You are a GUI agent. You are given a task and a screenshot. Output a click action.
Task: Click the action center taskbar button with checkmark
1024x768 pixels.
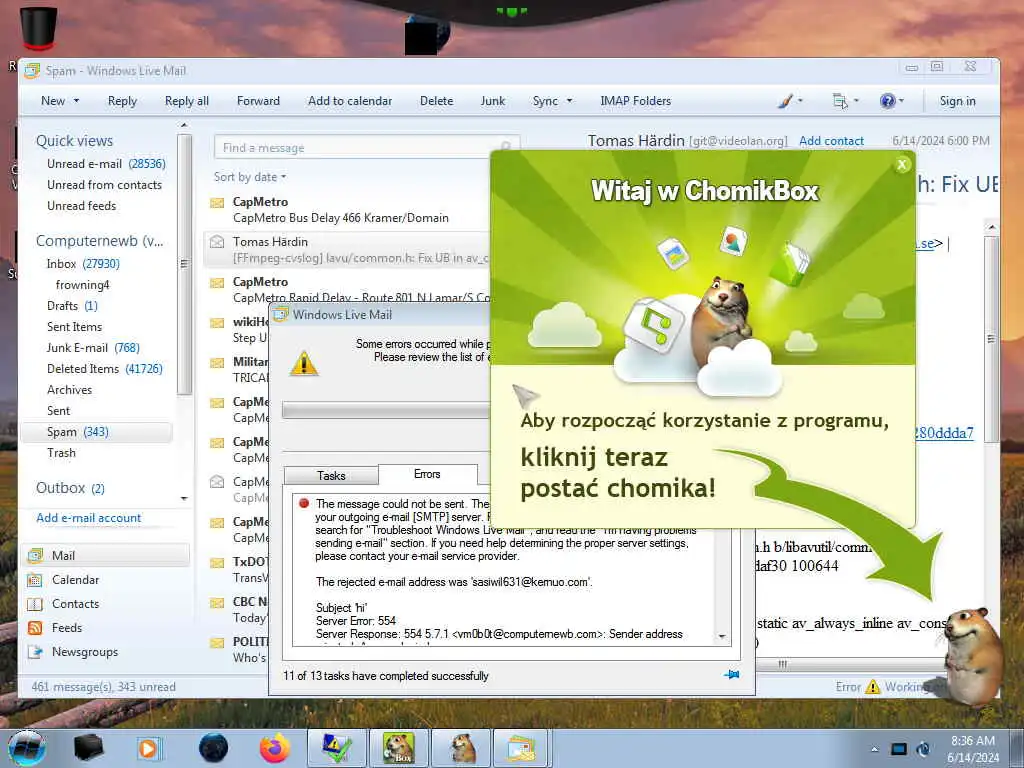tap(336, 748)
